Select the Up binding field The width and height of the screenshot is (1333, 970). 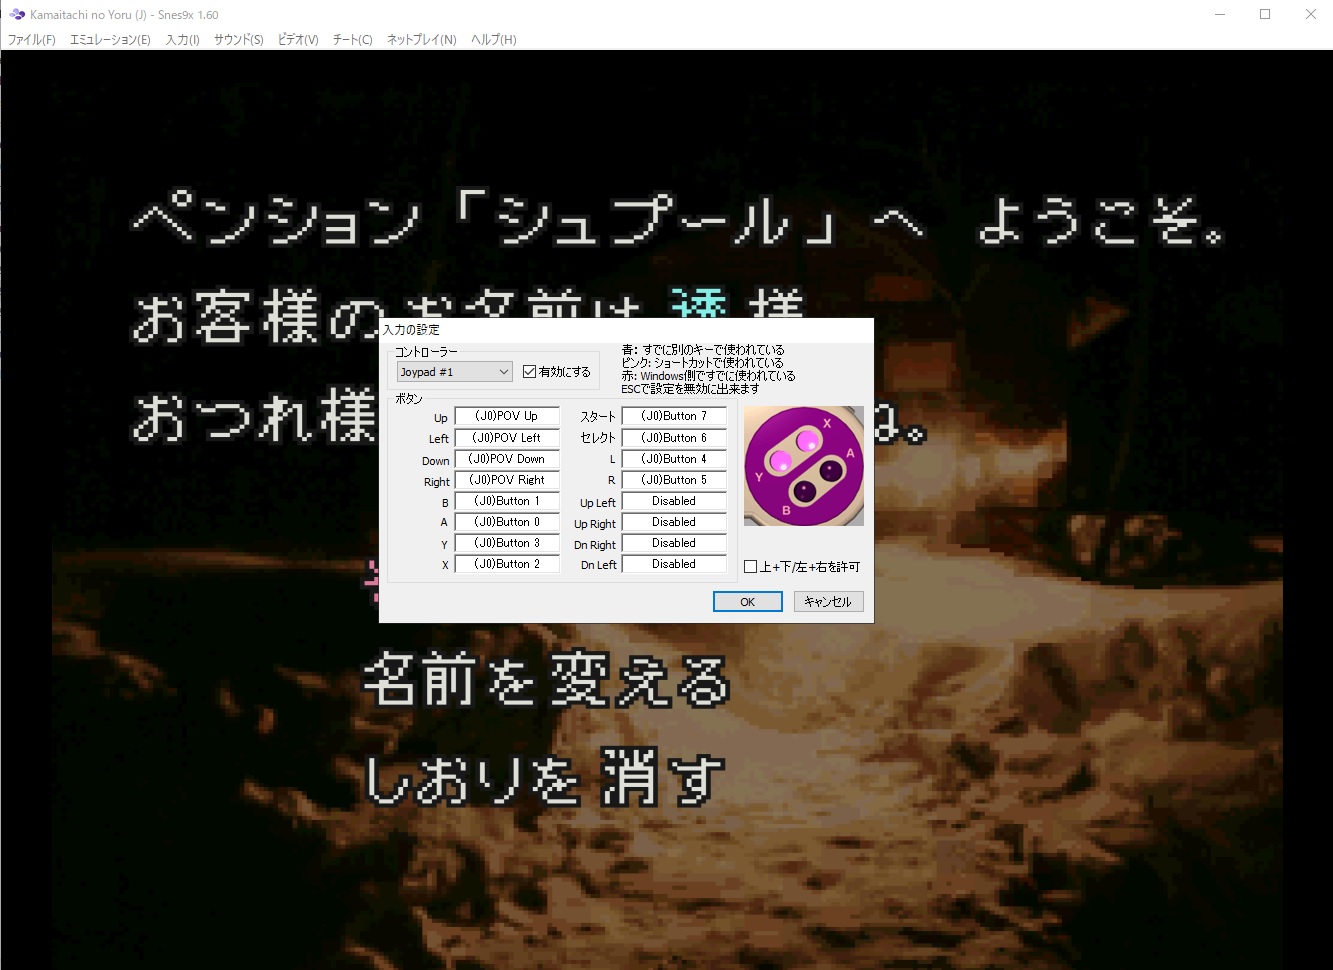[x=507, y=416]
